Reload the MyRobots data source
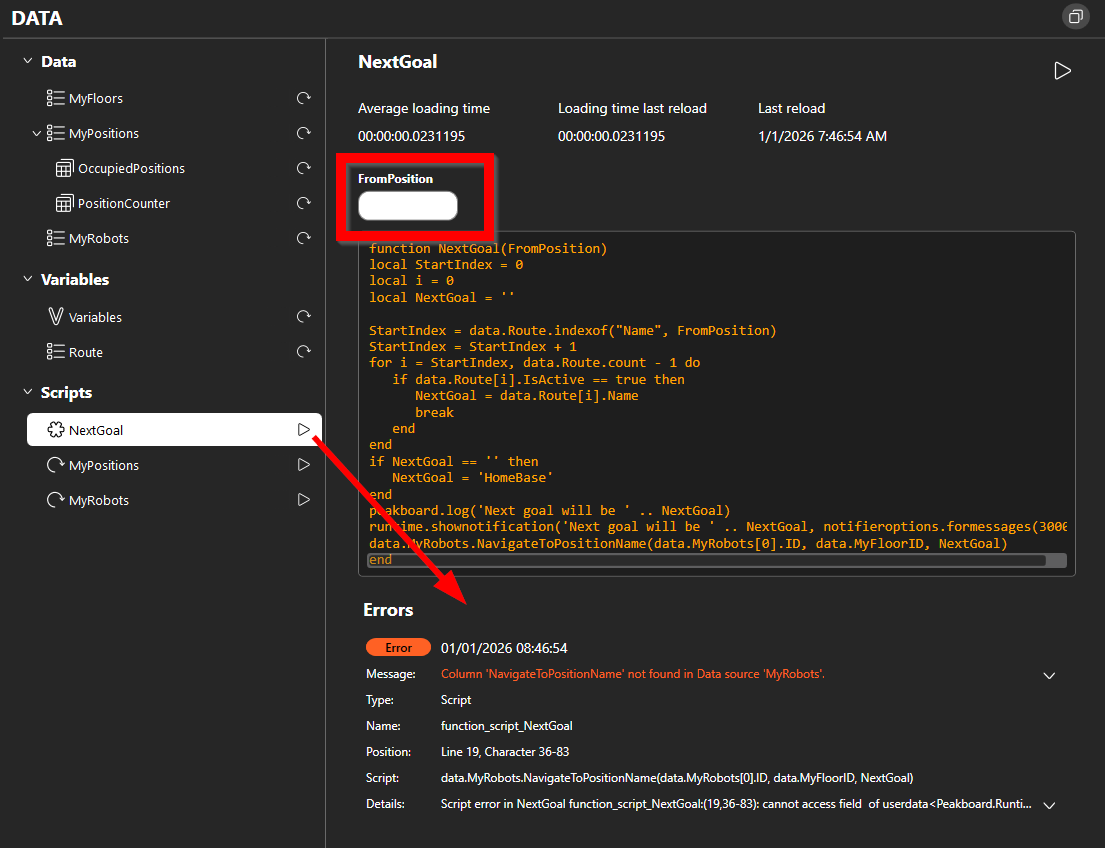This screenshot has width=1105, height=848. [x=303, y=238]
